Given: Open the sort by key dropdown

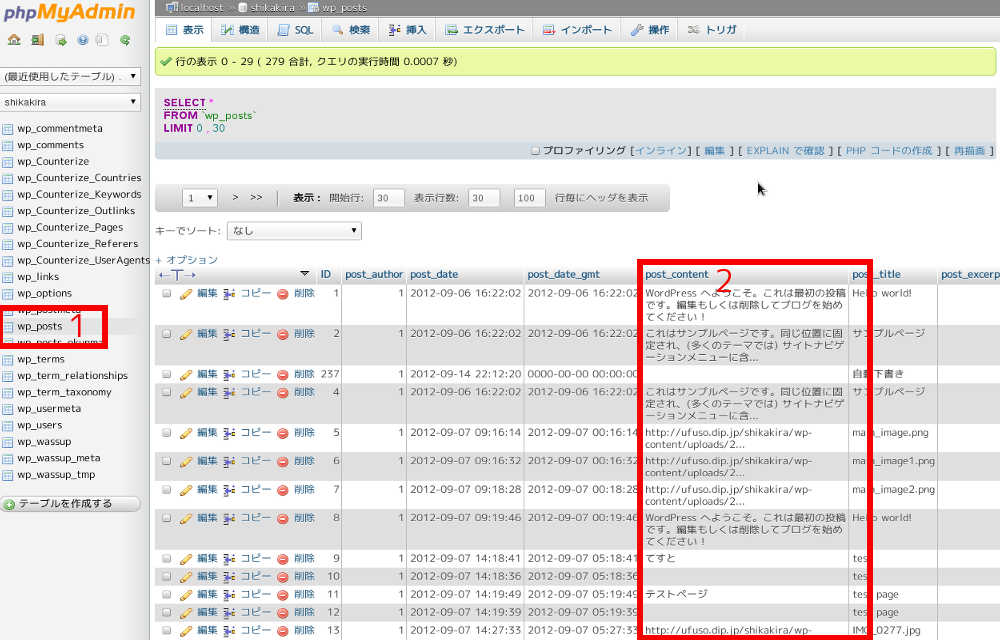Looking at the screenshot, I should tap(294, 231).
